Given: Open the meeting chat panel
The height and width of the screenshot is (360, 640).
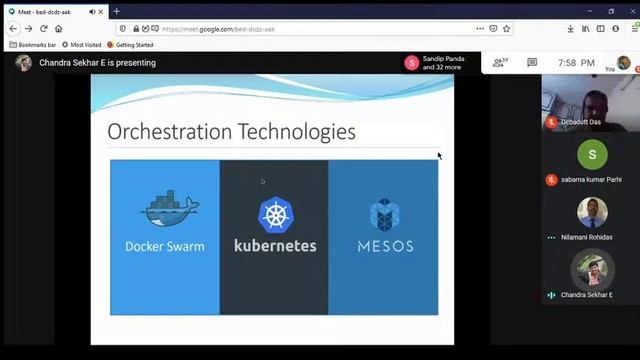Looking at the screenshot, I should [x=532, y=62].
